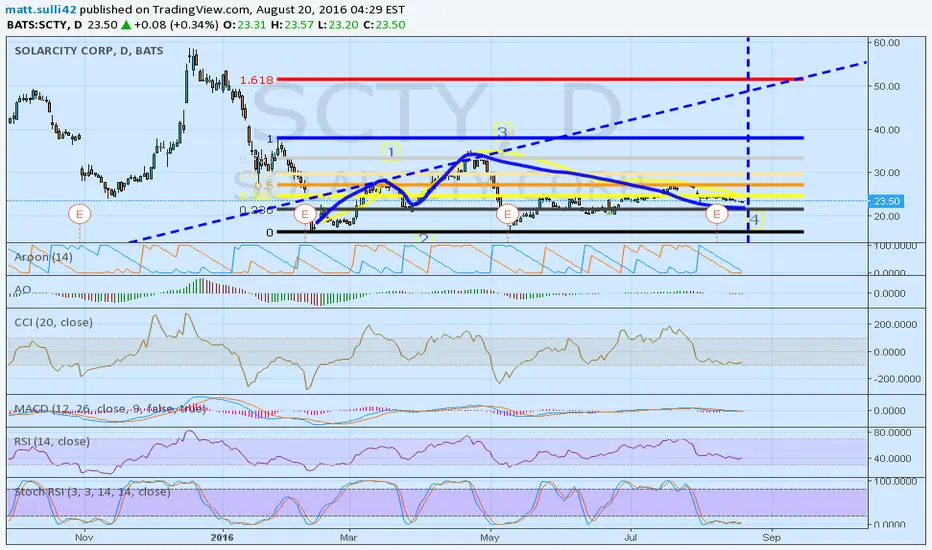Select the black Fibonacci 0 level line
The height and width of the screenshot is (550, 932).
[x=540, y=232]
